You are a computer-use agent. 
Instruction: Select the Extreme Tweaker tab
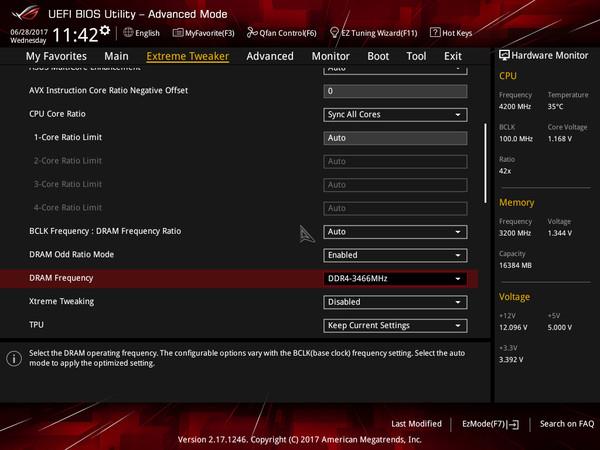pos(188,56)
